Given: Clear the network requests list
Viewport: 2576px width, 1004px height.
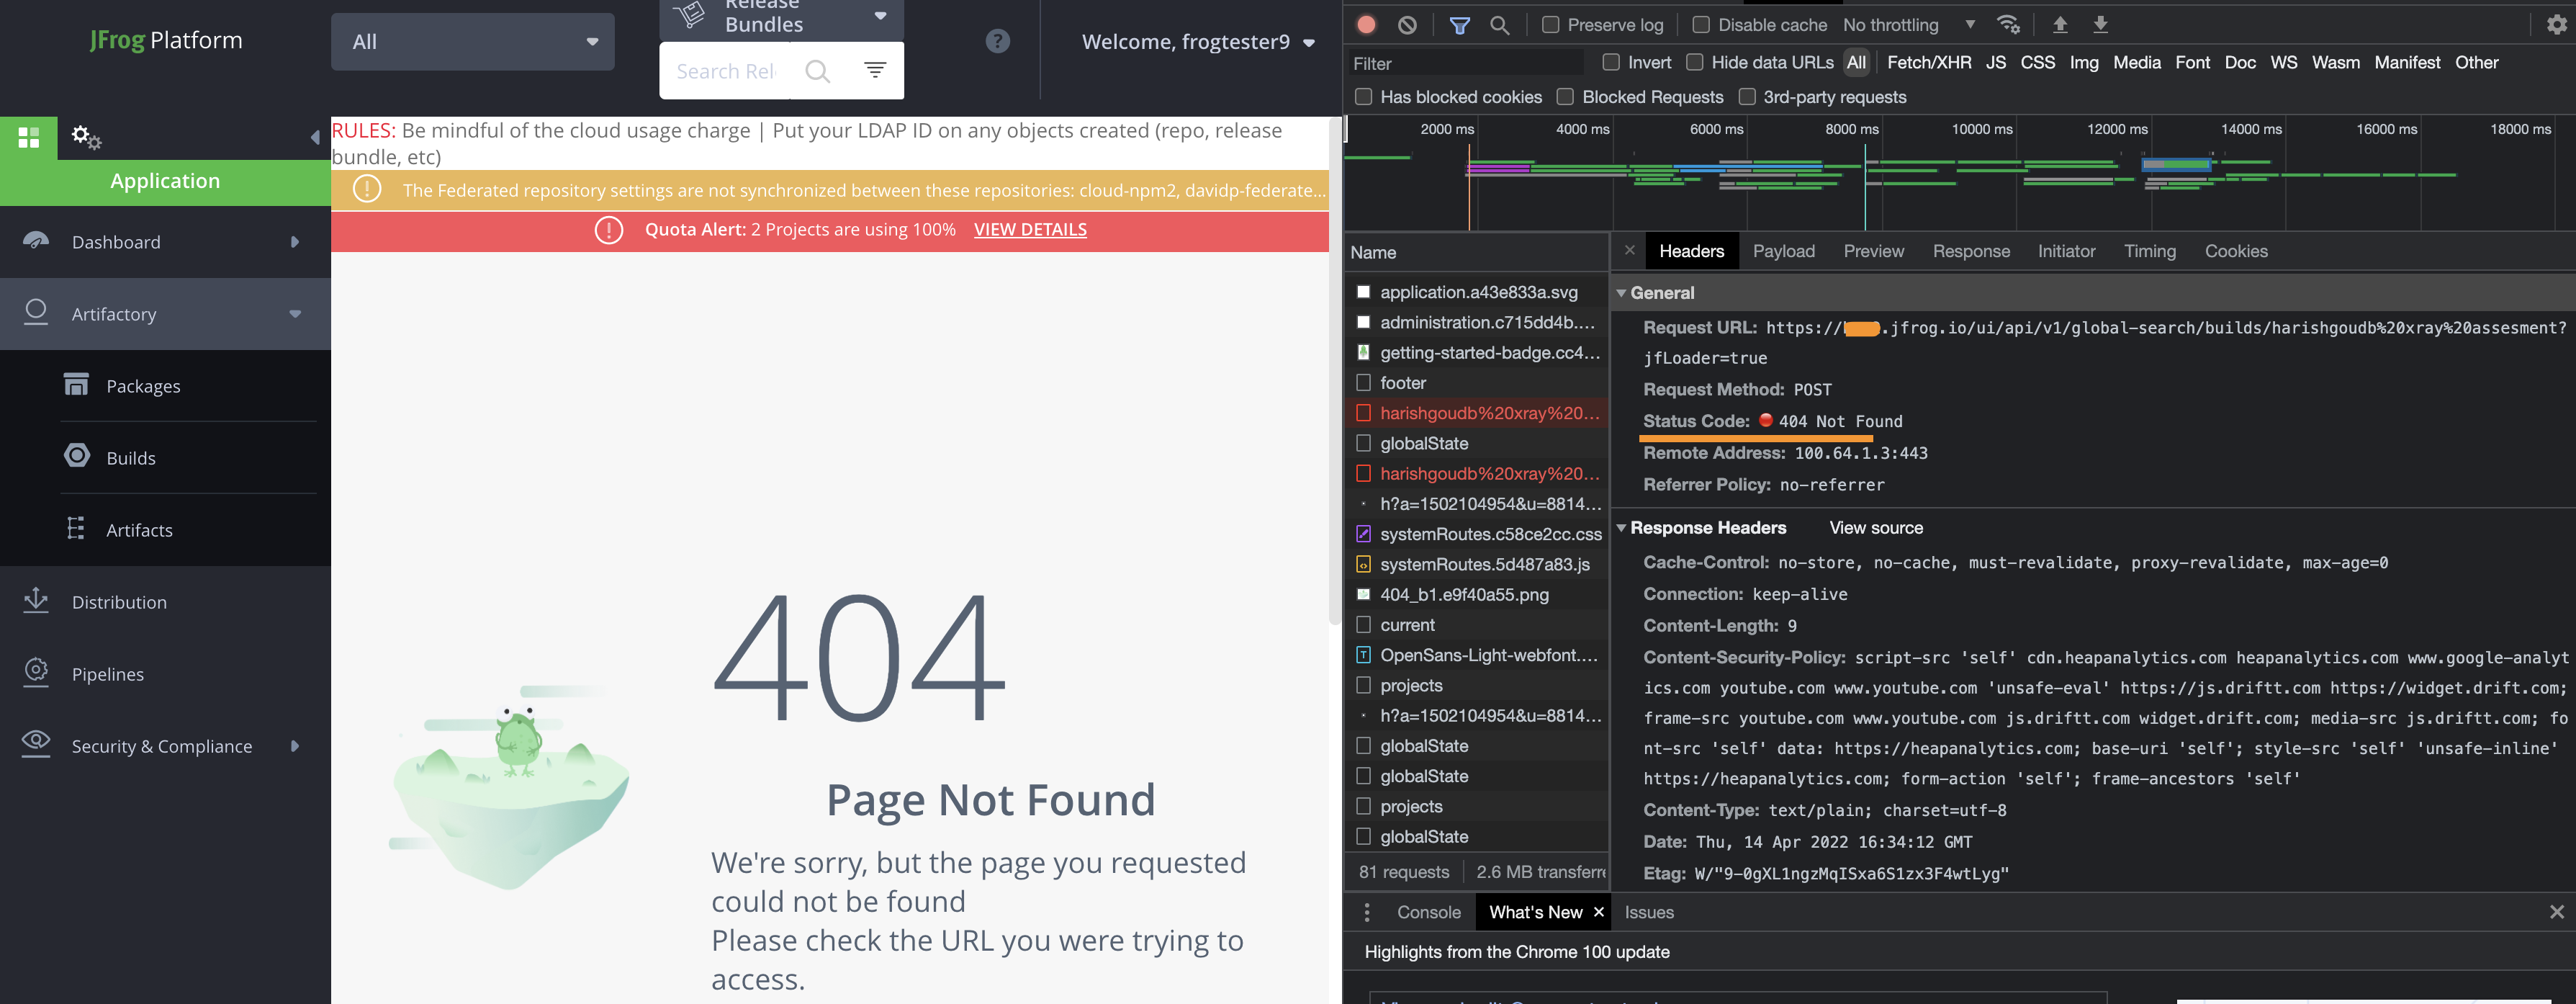Looking at the screenshot, I should (x=1407, y=24).
